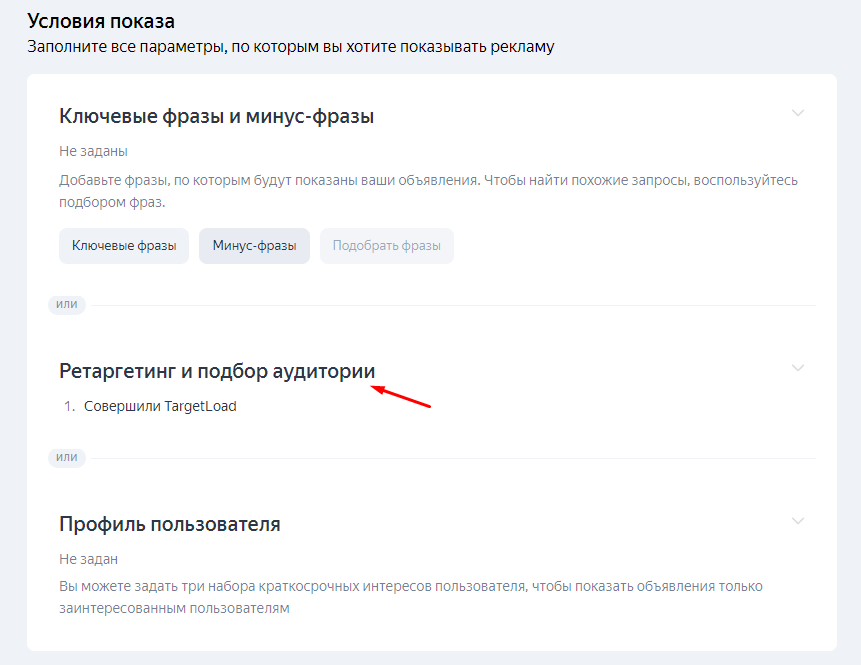Click the list number before 'Совершили TargetLoad'
Viewport: 861px width, 665px height.
pyautogui.click(x=69, y=407)
